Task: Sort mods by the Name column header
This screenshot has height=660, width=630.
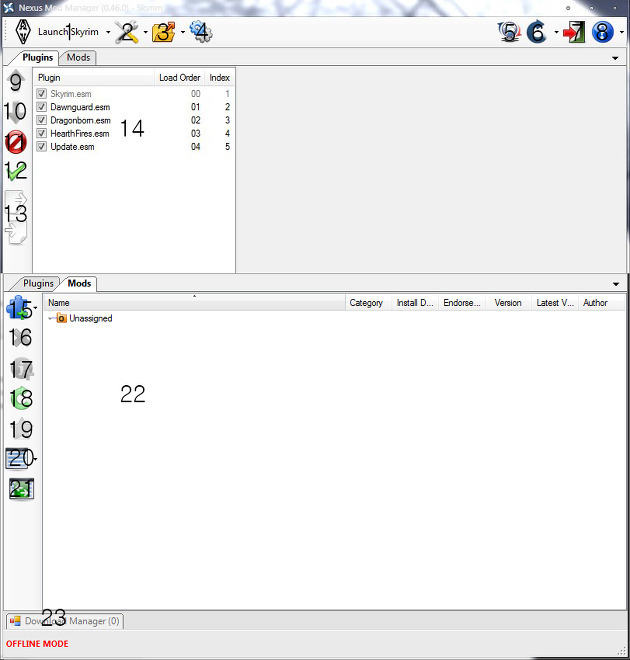Action: point(194,303)
